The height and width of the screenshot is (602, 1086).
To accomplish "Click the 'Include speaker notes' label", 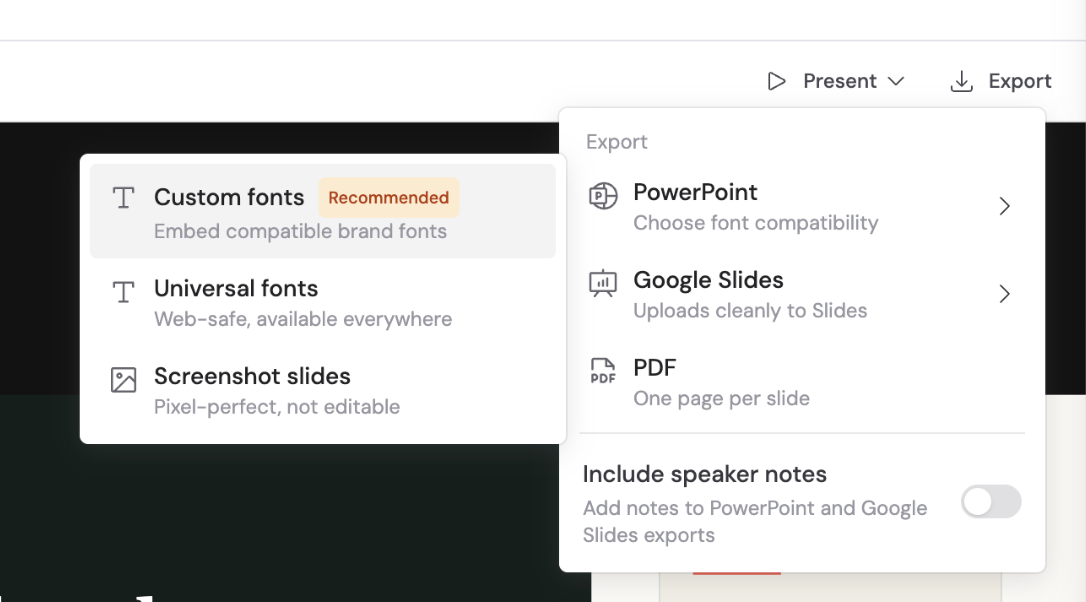I will coord(704,475).
